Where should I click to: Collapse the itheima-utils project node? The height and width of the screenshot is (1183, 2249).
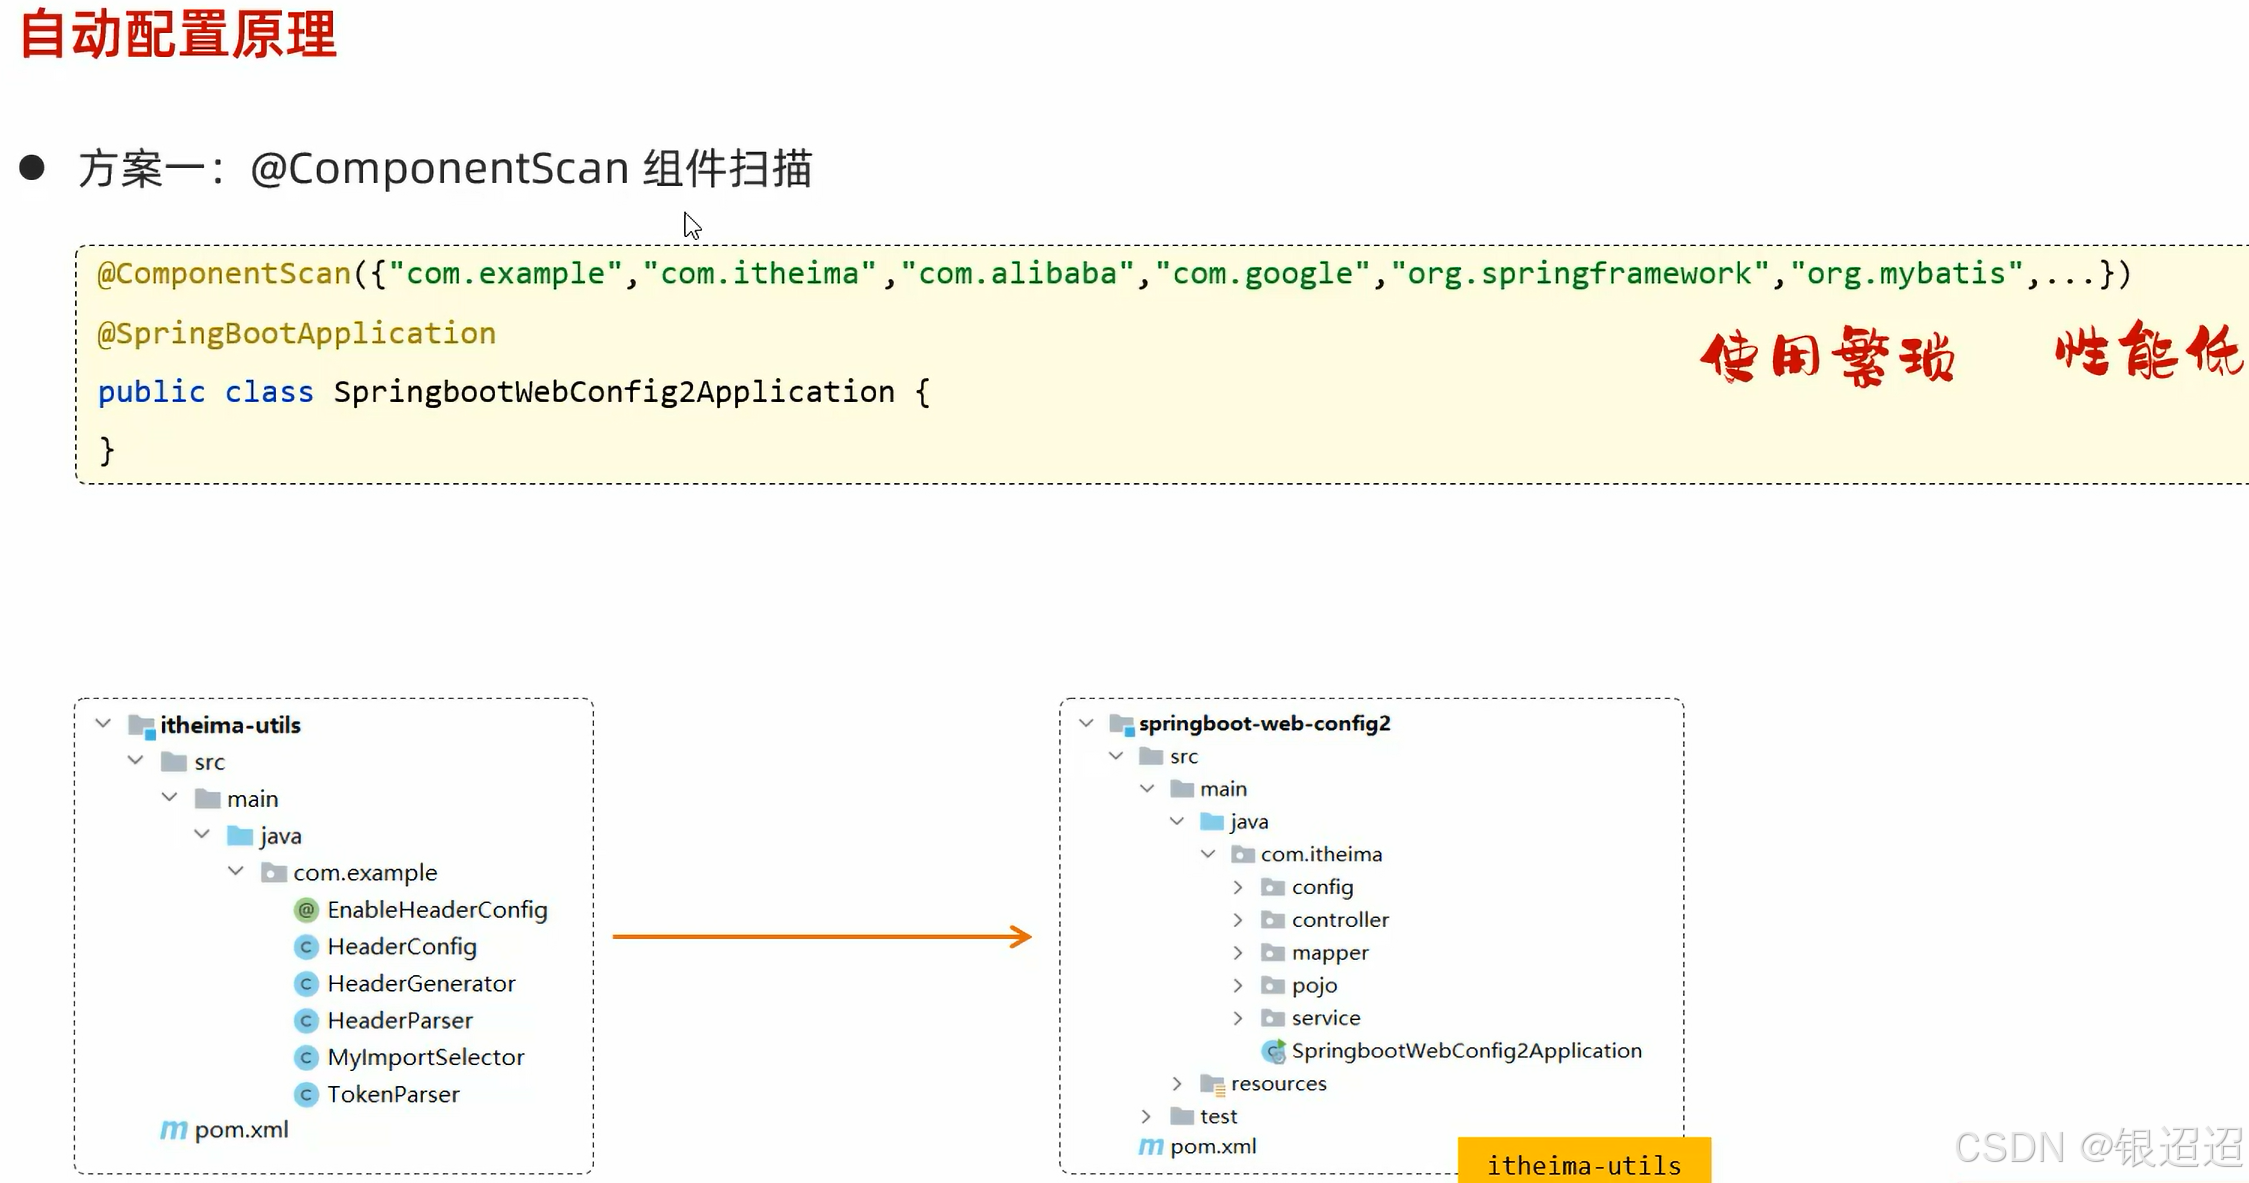coord(103,723)
